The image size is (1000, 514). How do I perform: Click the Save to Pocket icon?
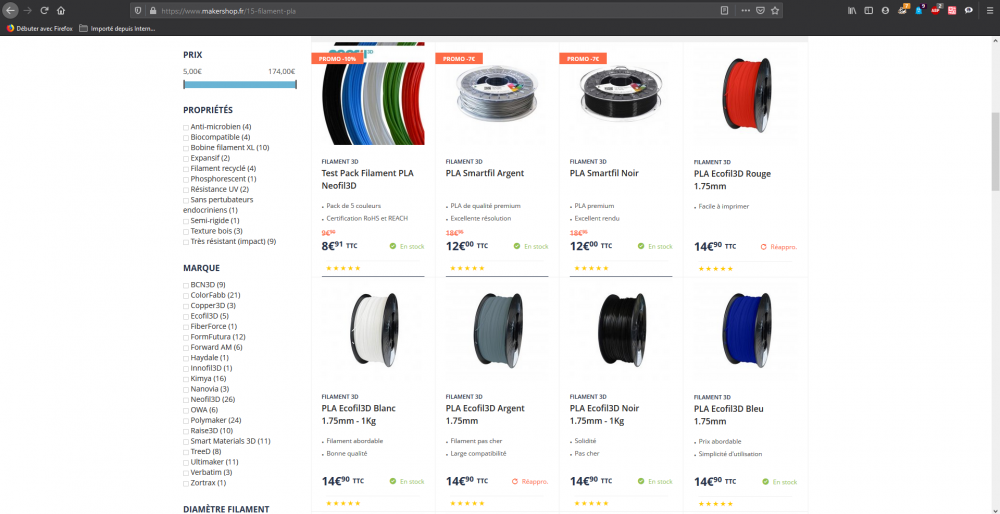(760, 10)
